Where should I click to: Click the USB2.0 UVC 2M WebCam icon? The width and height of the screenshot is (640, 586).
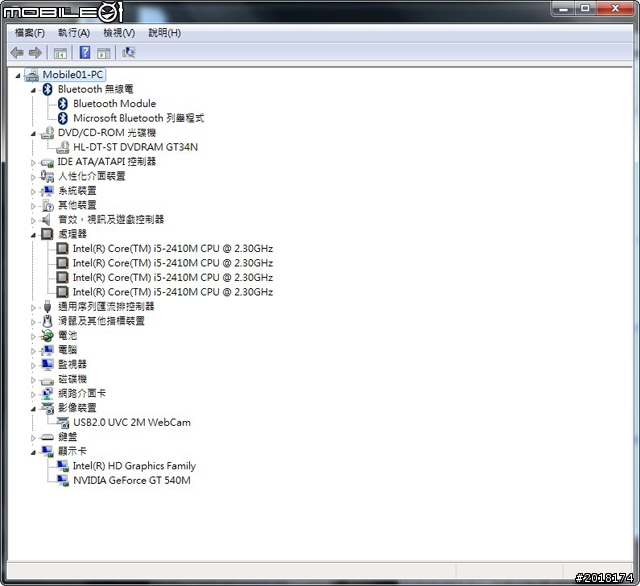tap(62, 423)
